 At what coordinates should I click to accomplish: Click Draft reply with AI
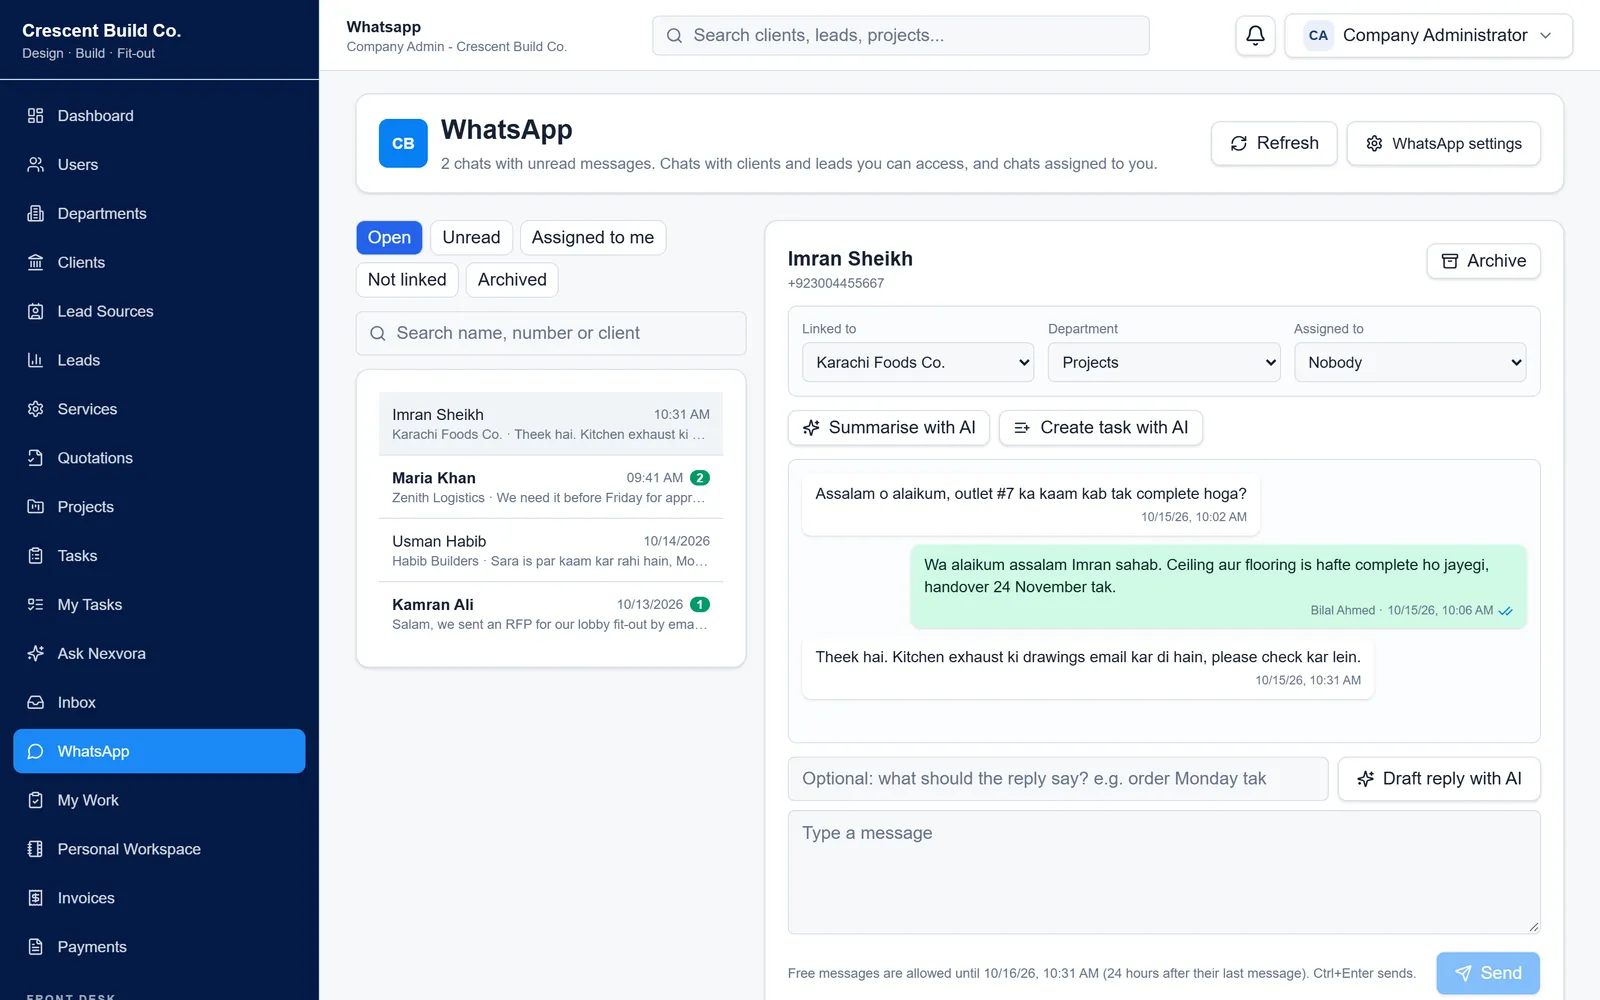1439,779
